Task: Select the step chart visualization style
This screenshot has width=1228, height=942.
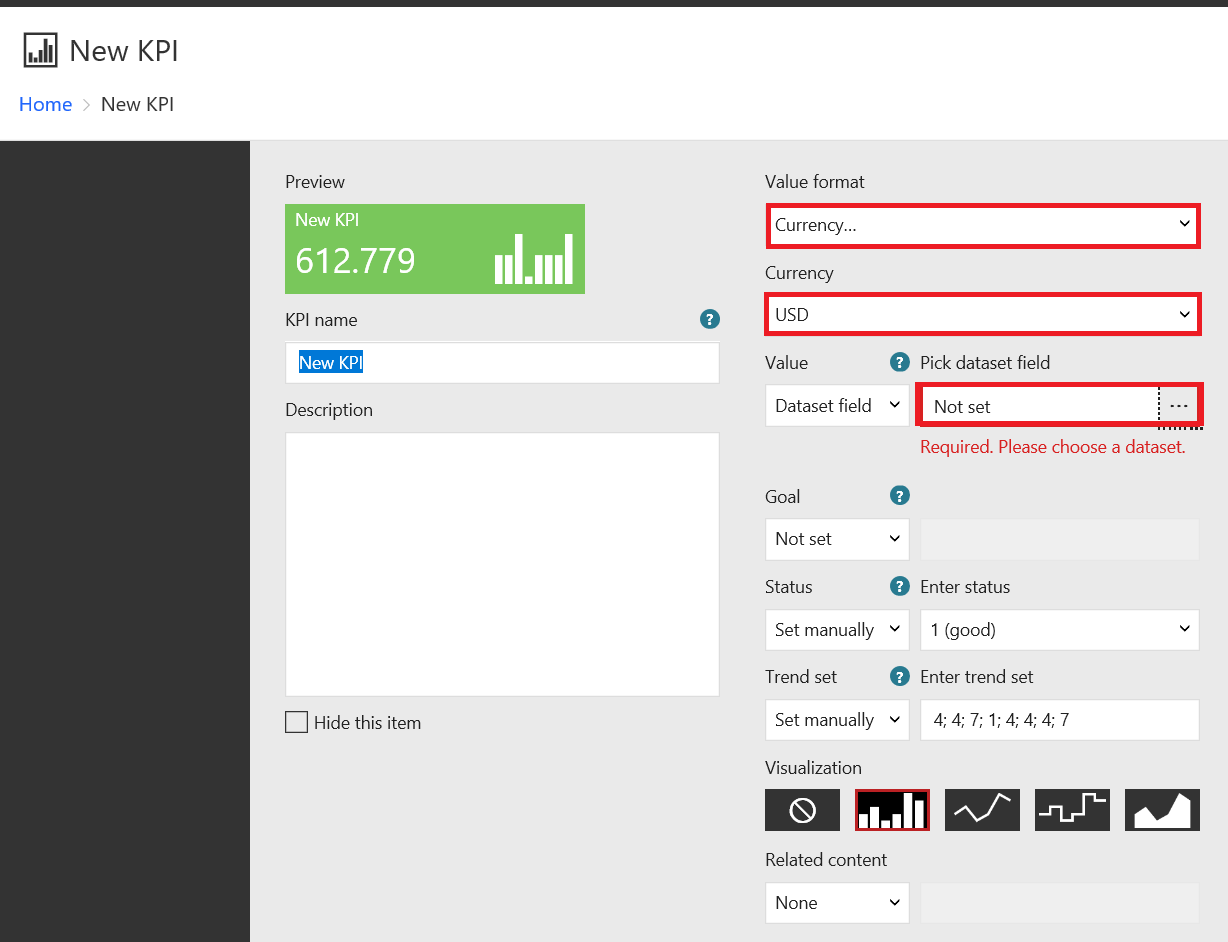Action: [x=1072, y=810]
